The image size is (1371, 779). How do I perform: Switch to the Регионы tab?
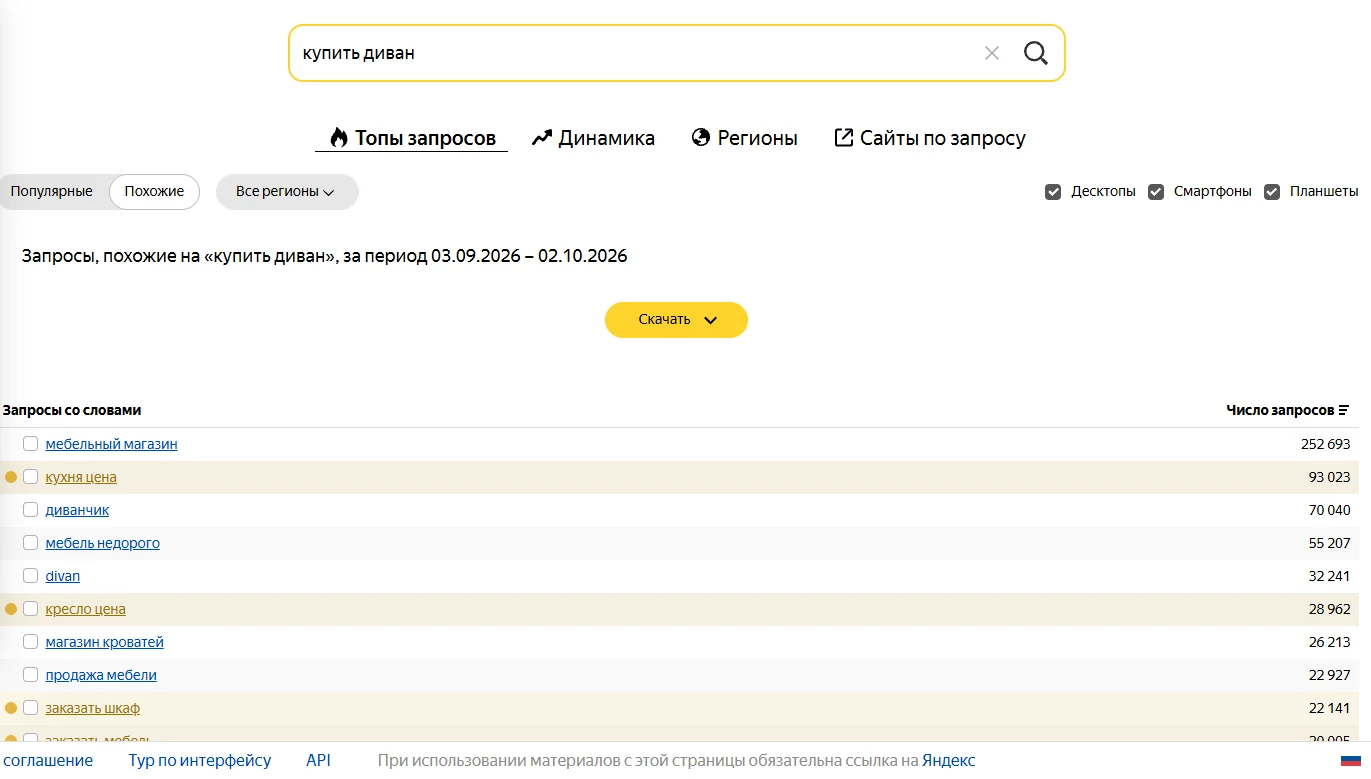[745, 138]
